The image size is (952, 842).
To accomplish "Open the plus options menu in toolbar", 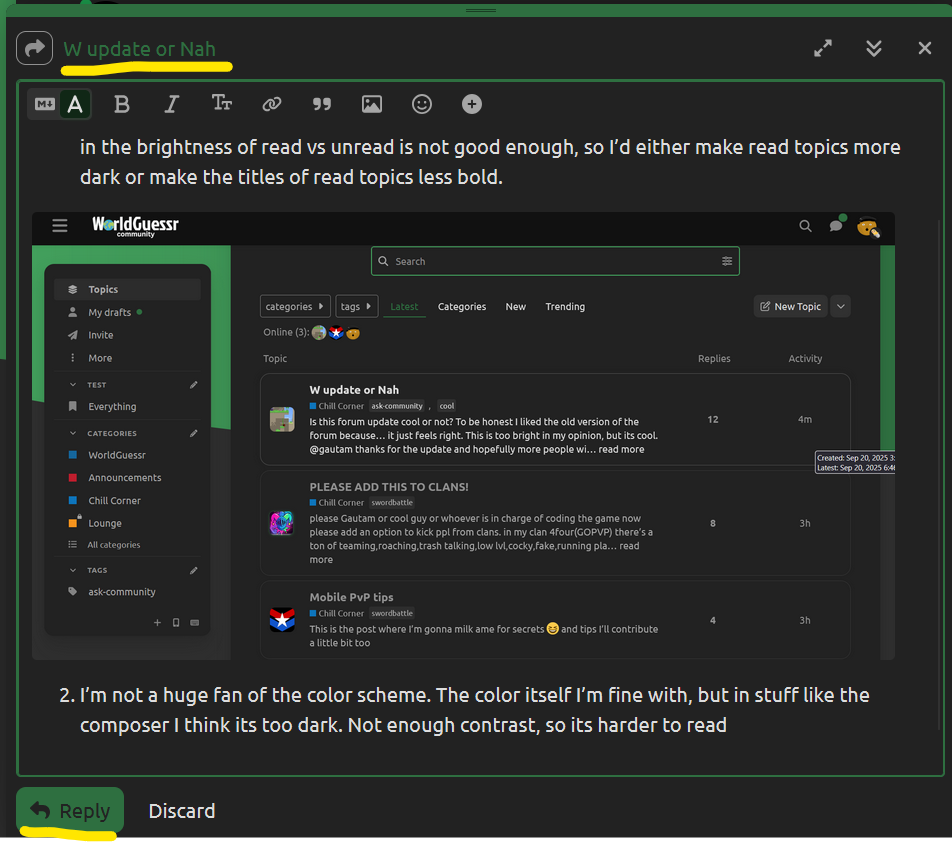I will 471,104.
